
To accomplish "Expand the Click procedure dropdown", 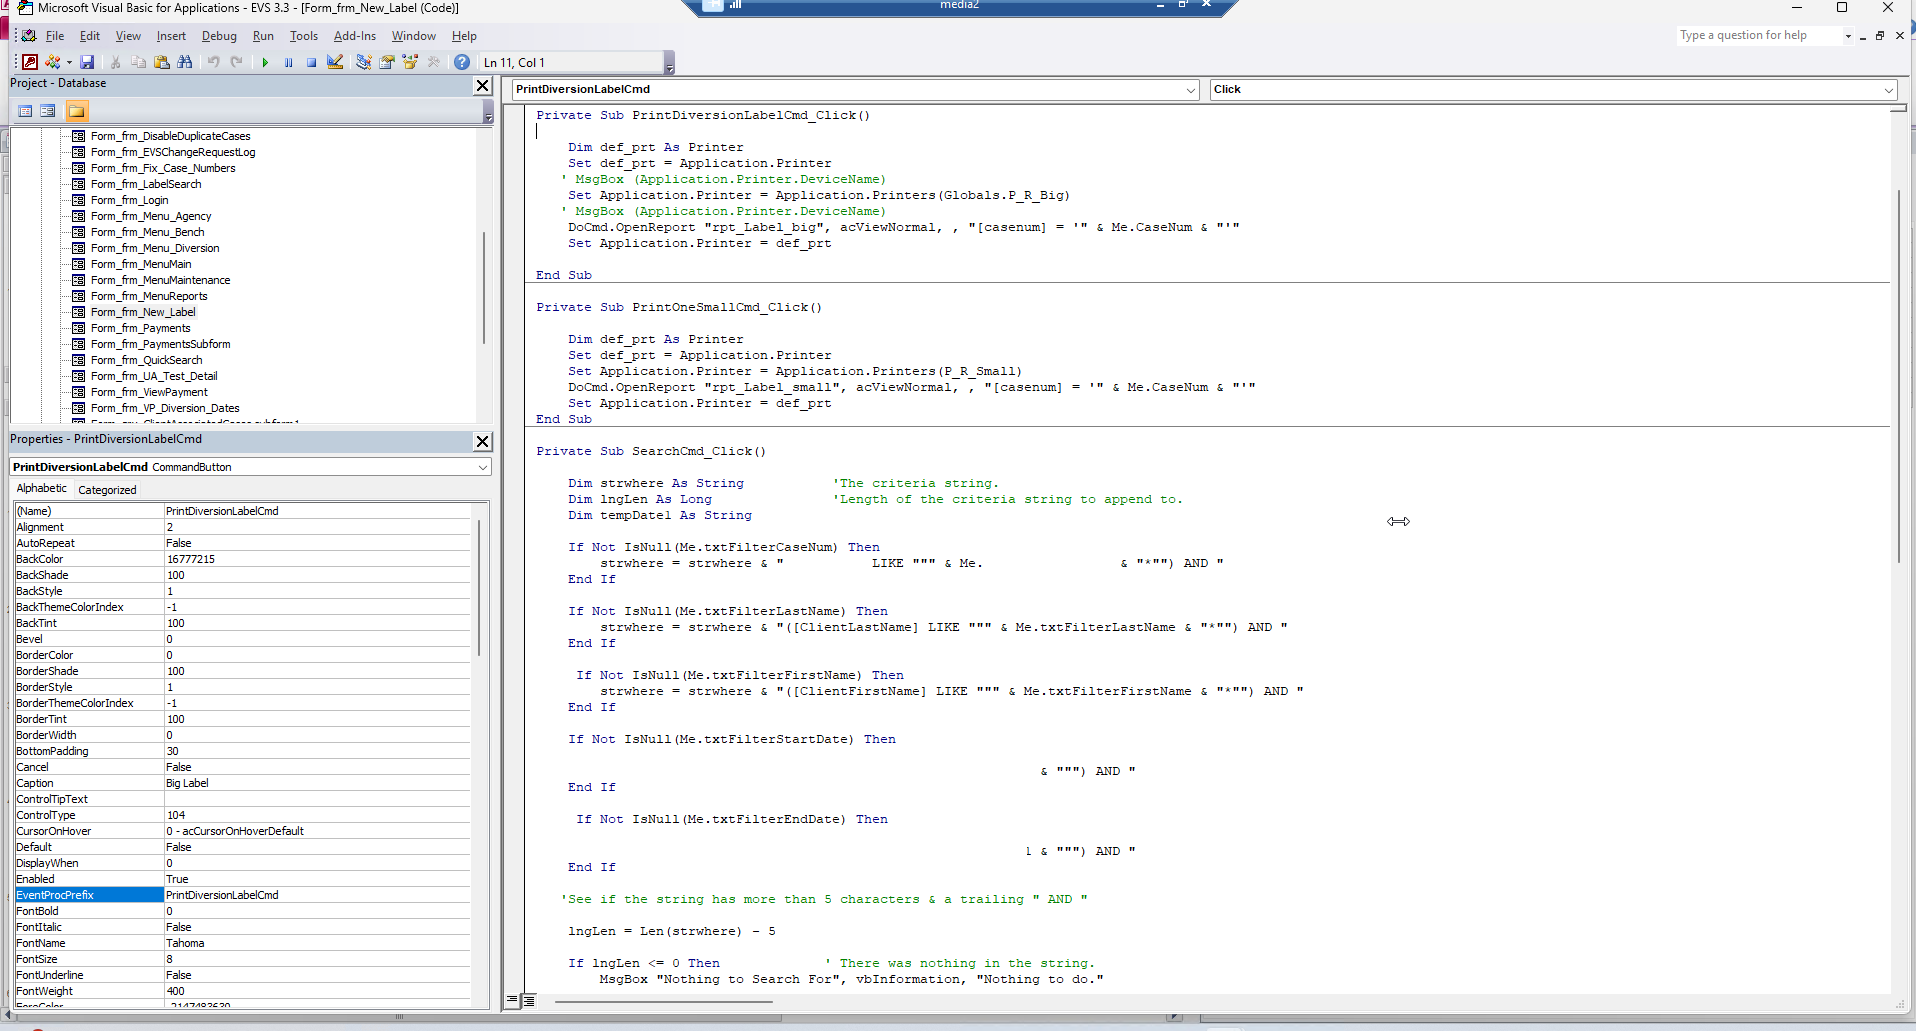I will click(x=1888, y=90).
